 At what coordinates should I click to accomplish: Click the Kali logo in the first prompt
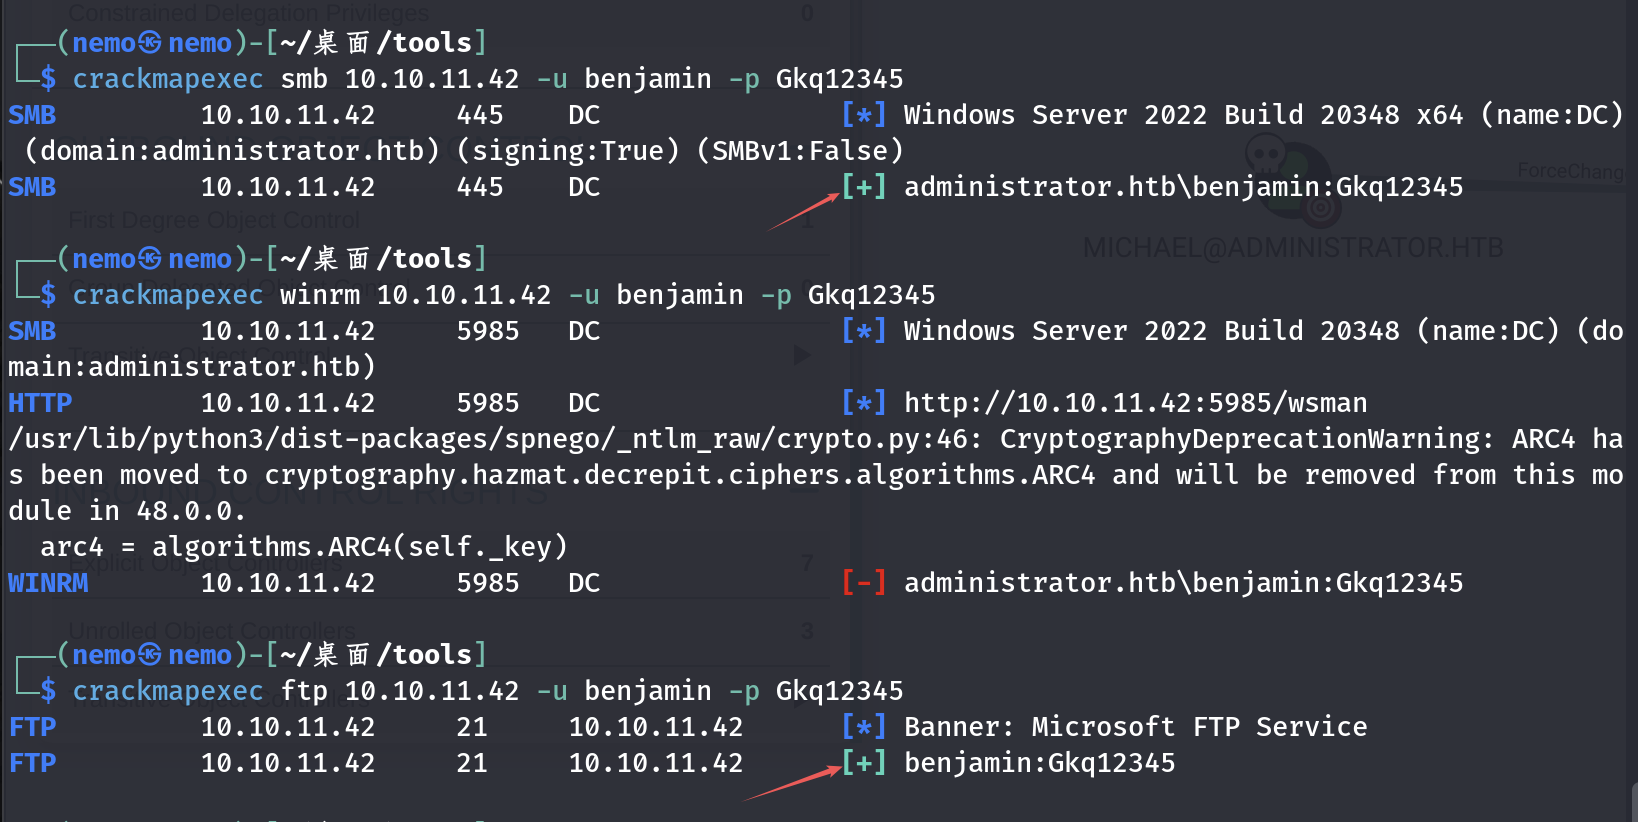(x=150, y=43)
